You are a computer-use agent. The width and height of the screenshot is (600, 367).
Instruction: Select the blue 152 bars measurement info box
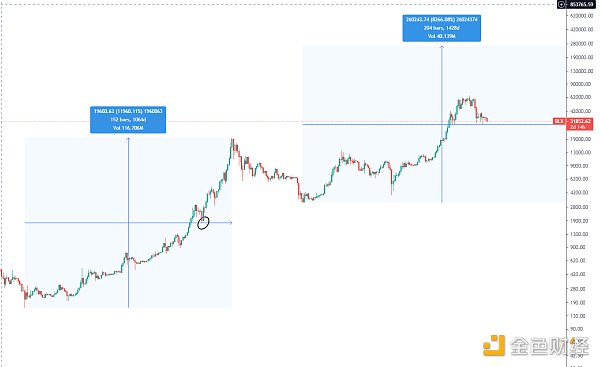click(x=128, y=120)
